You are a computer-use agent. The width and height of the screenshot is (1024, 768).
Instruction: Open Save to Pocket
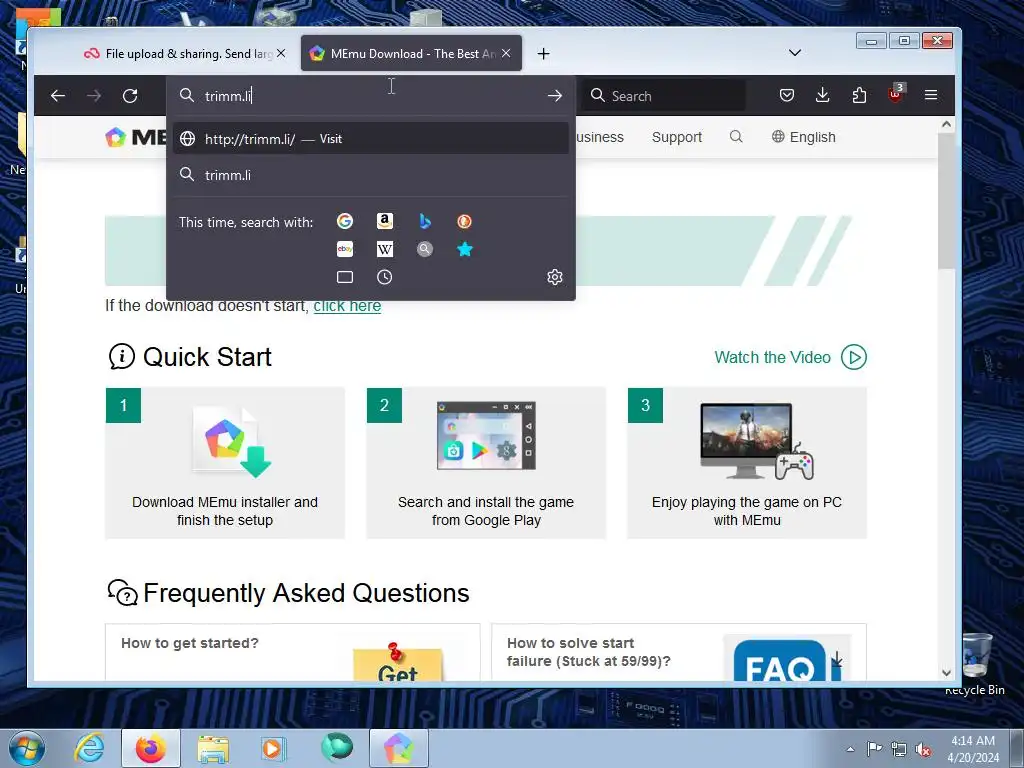tap(787, 95)
